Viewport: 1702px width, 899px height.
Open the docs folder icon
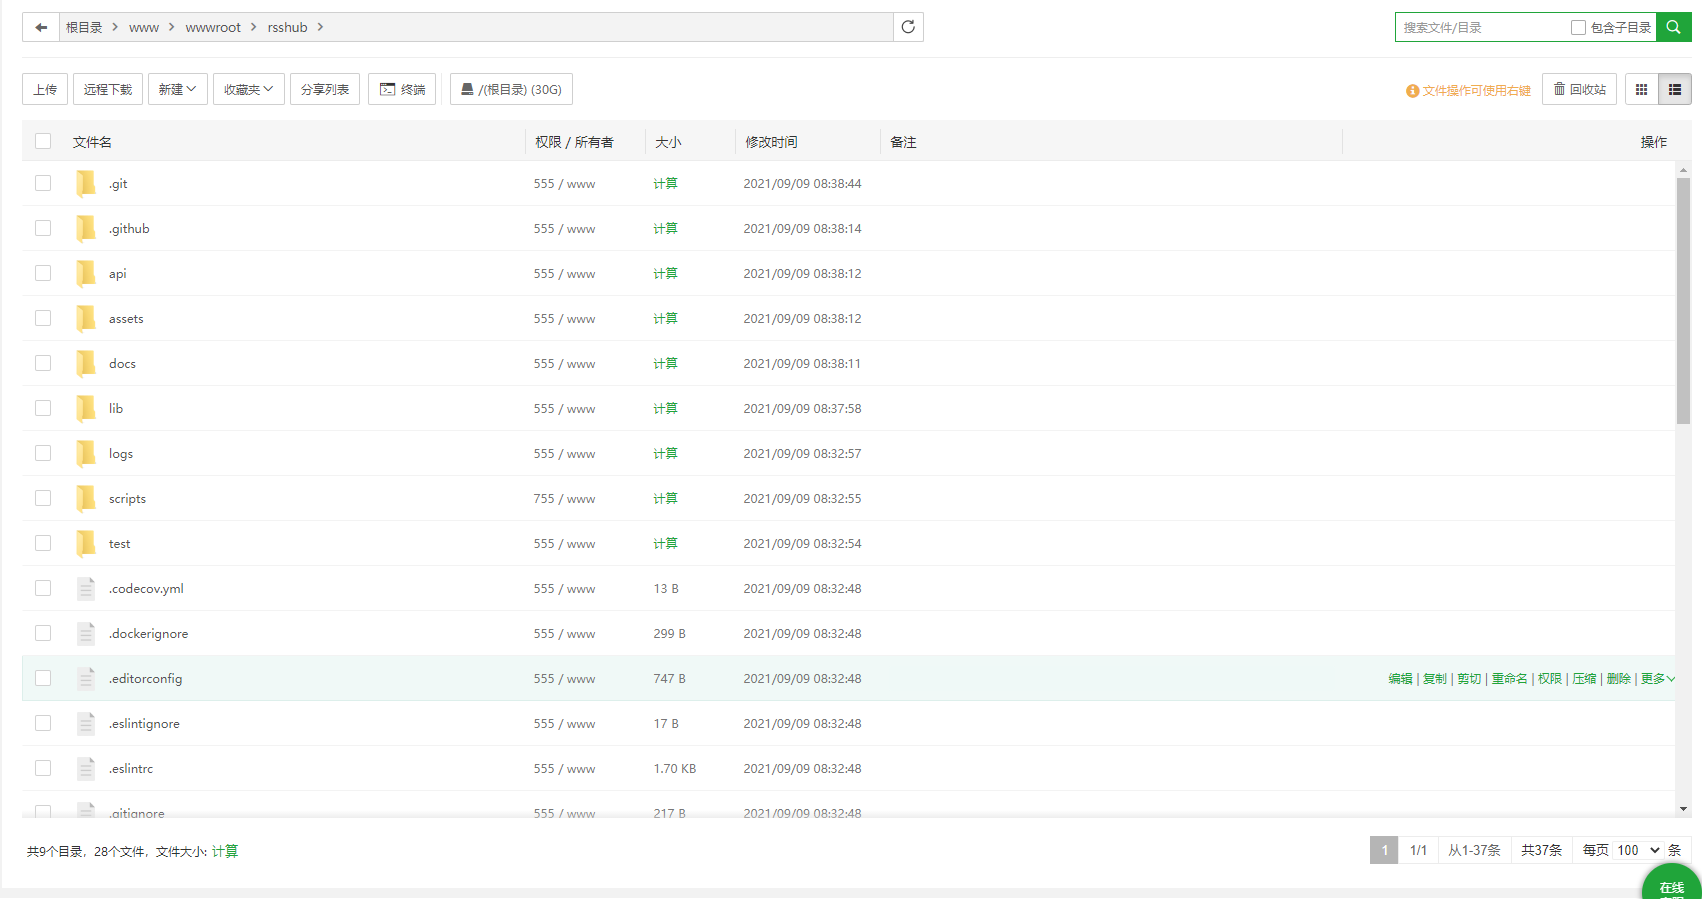pos(86,363)
